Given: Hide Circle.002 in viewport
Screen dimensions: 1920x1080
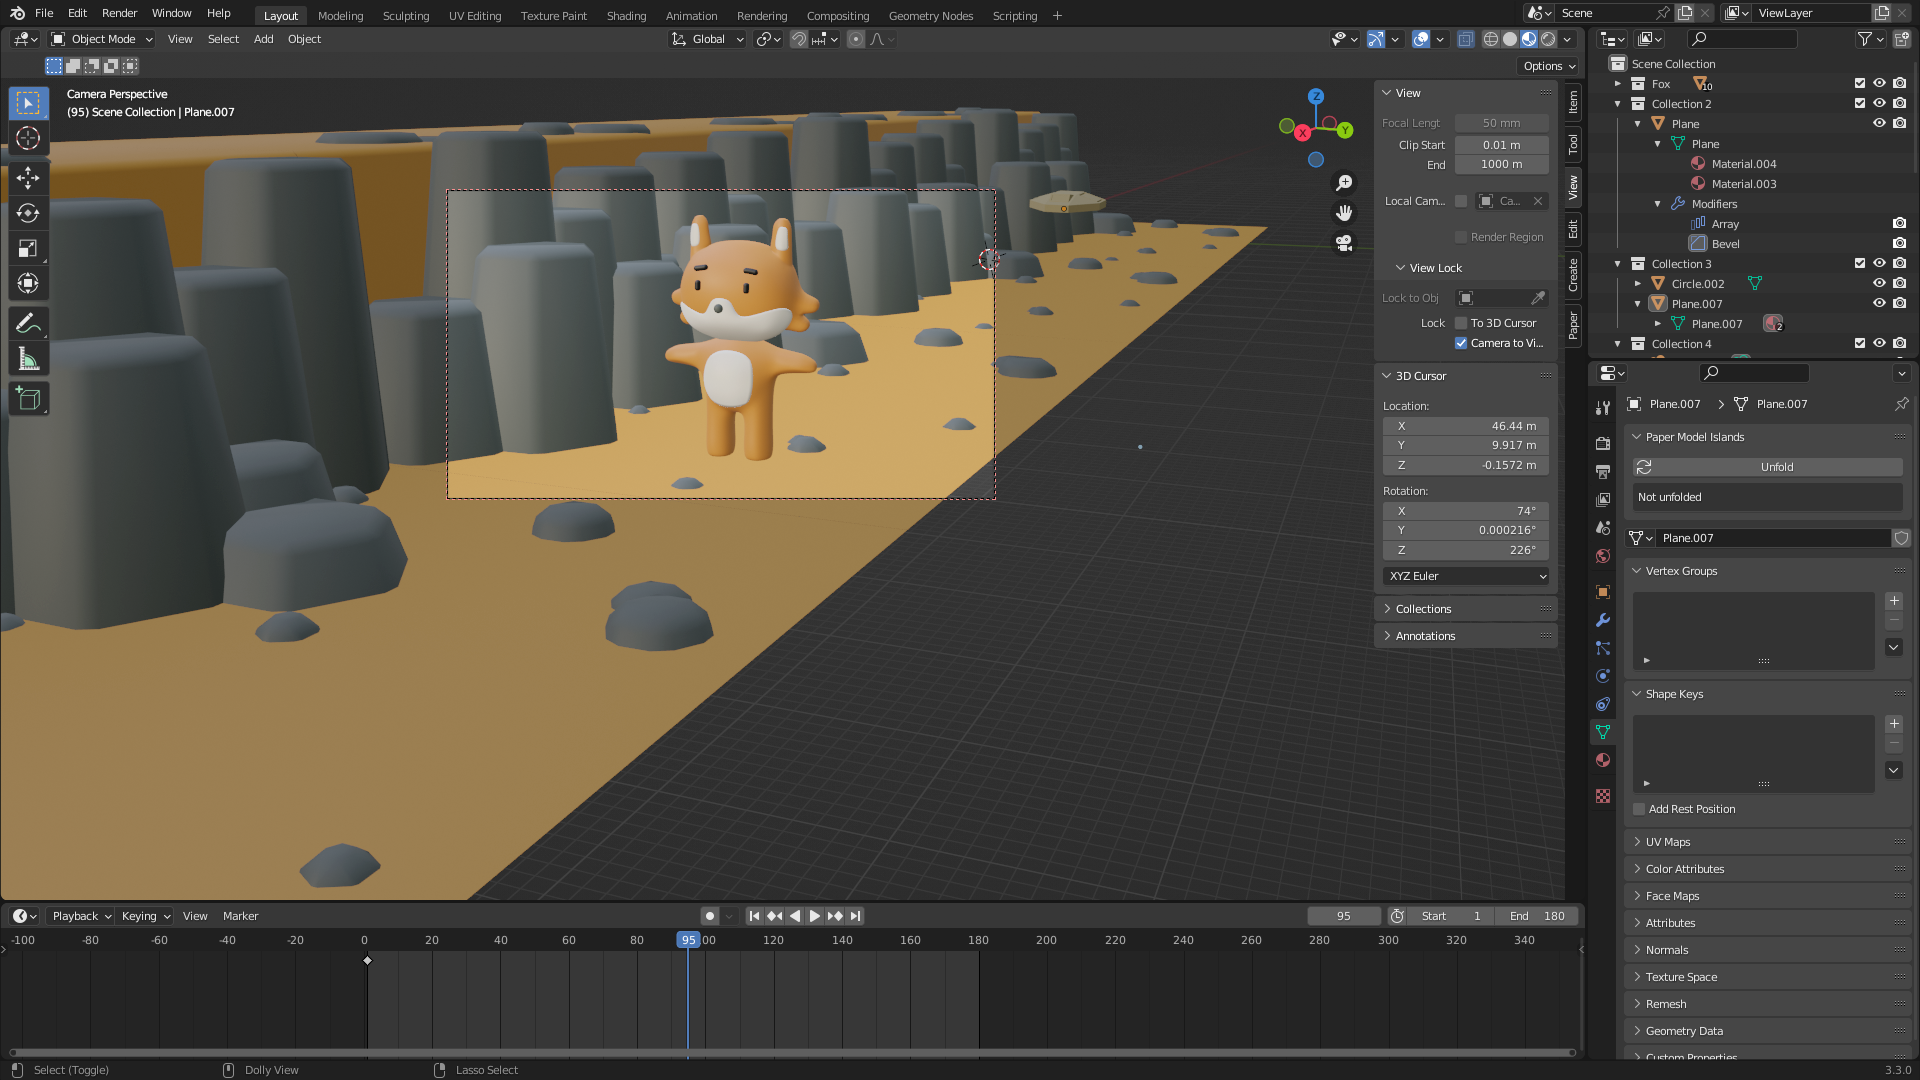Looking at the screenshot, I should pos(1879,284).
